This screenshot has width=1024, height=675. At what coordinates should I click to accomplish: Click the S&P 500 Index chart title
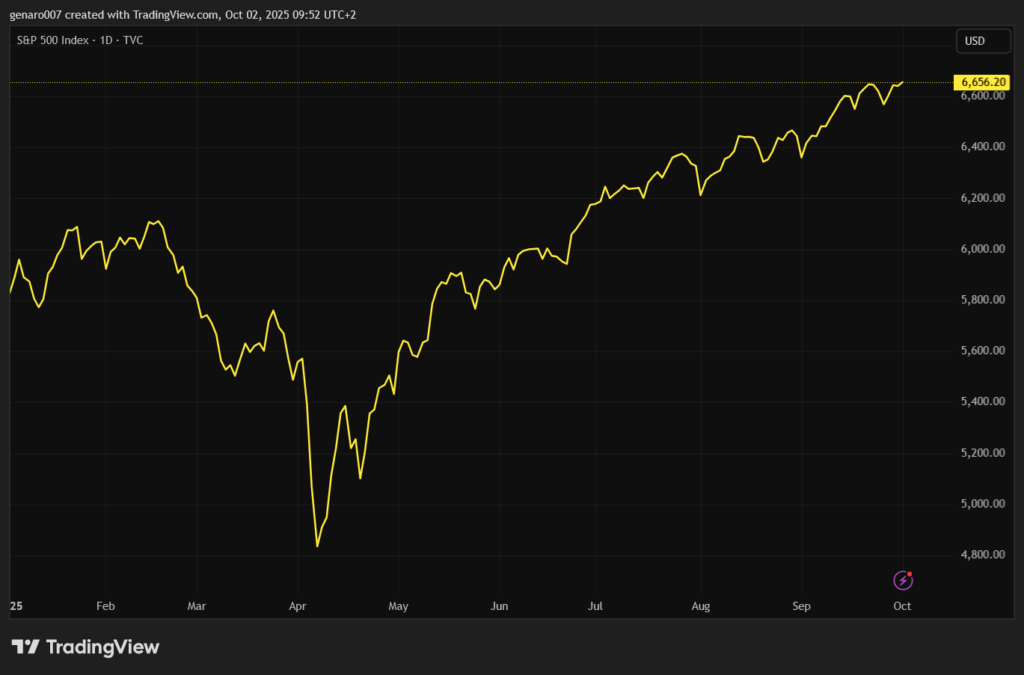80,41
